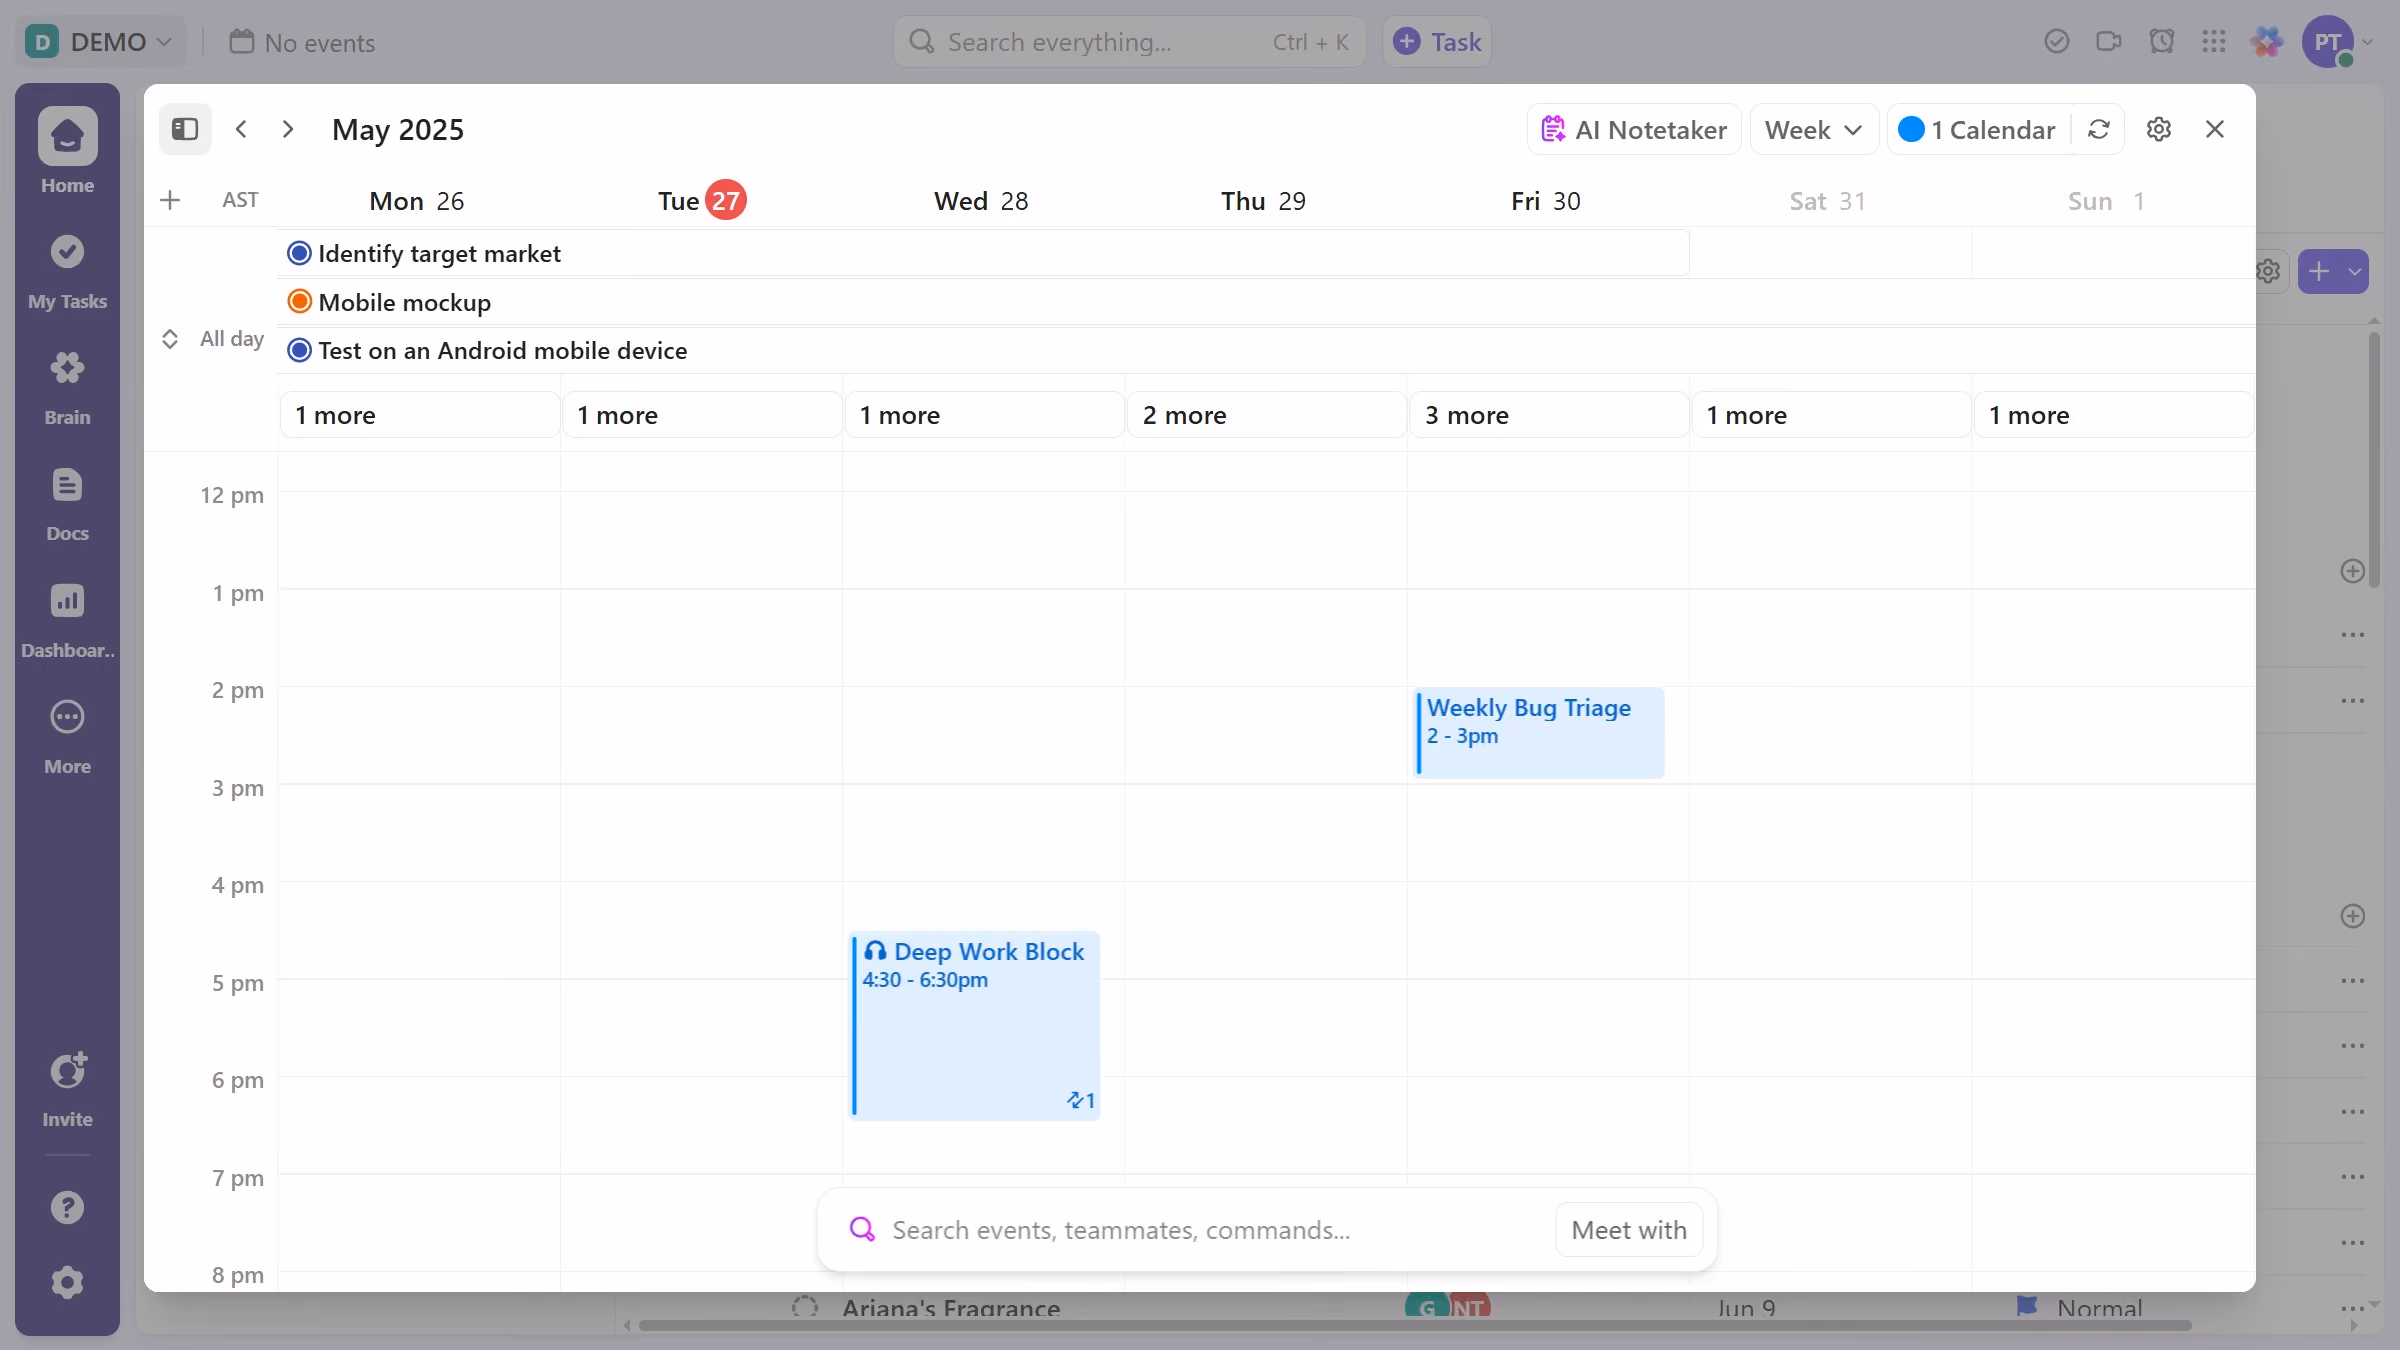Open Docs in the sidebar
Viewport: 2400px width, 1350px height.
(x=67, y=504)
